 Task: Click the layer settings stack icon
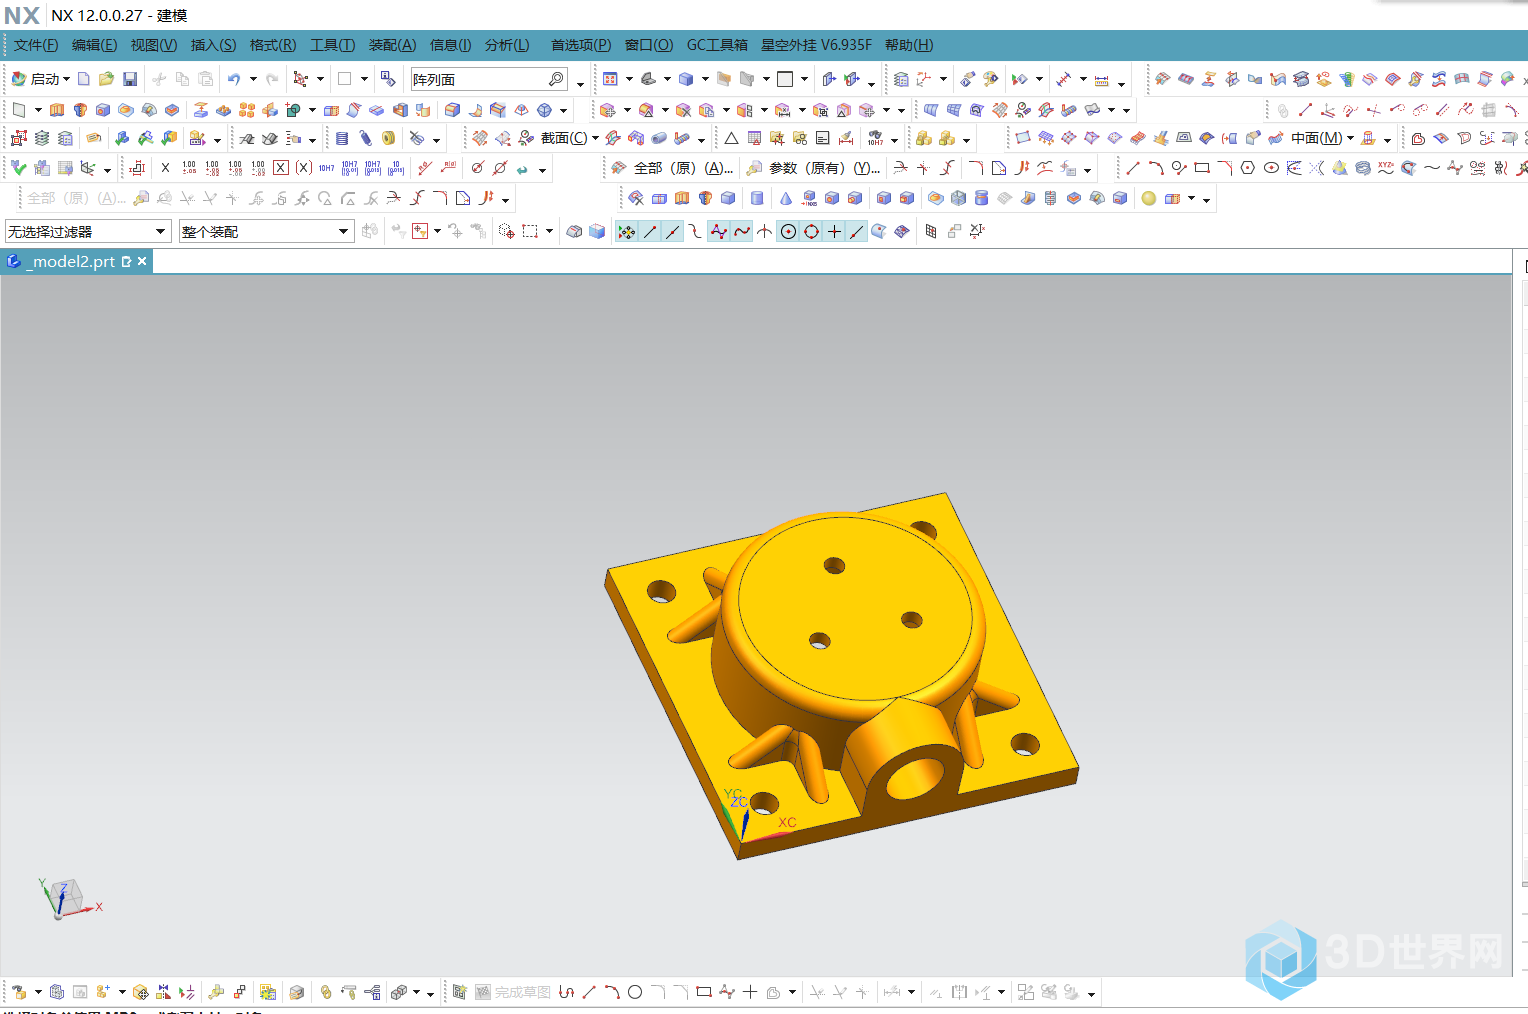click(x=42, y=138)
